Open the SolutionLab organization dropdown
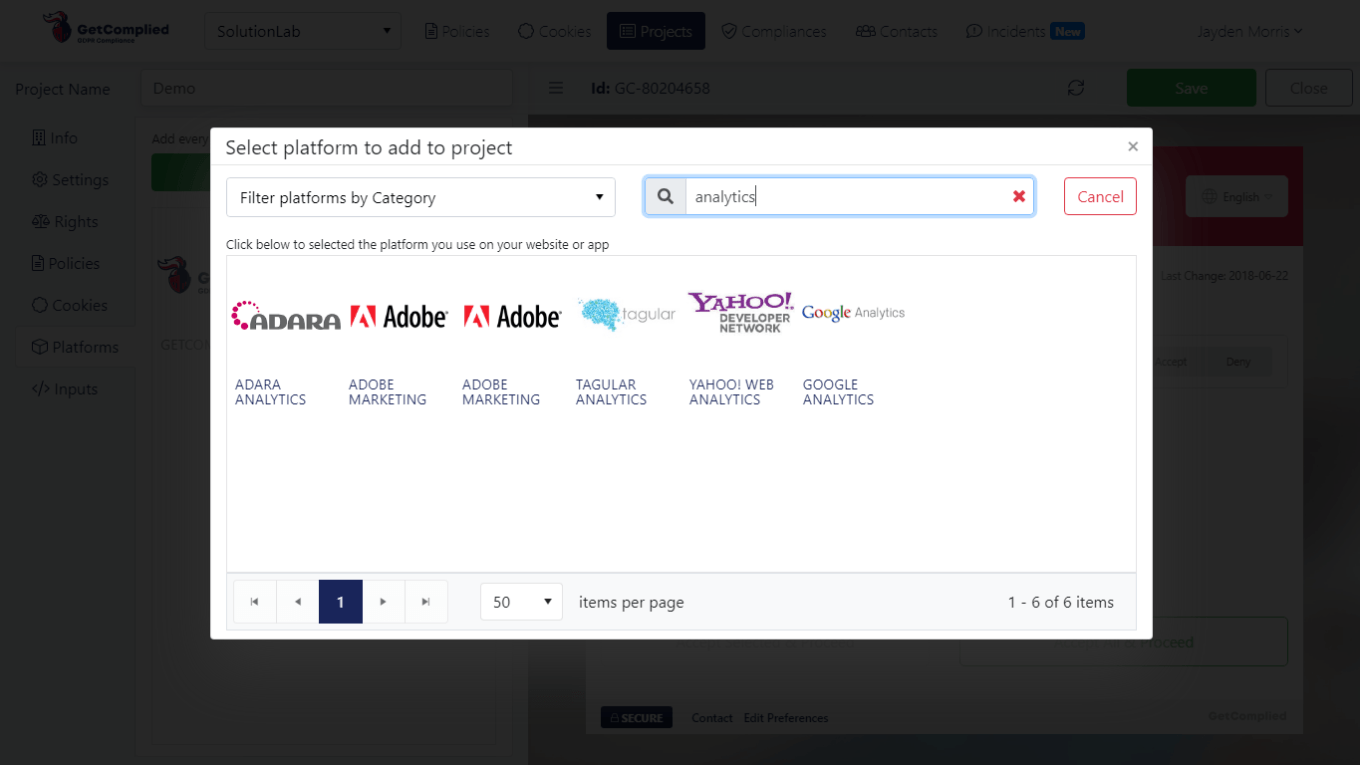The width and height of the screenshot is (1360, 765). 302,31
